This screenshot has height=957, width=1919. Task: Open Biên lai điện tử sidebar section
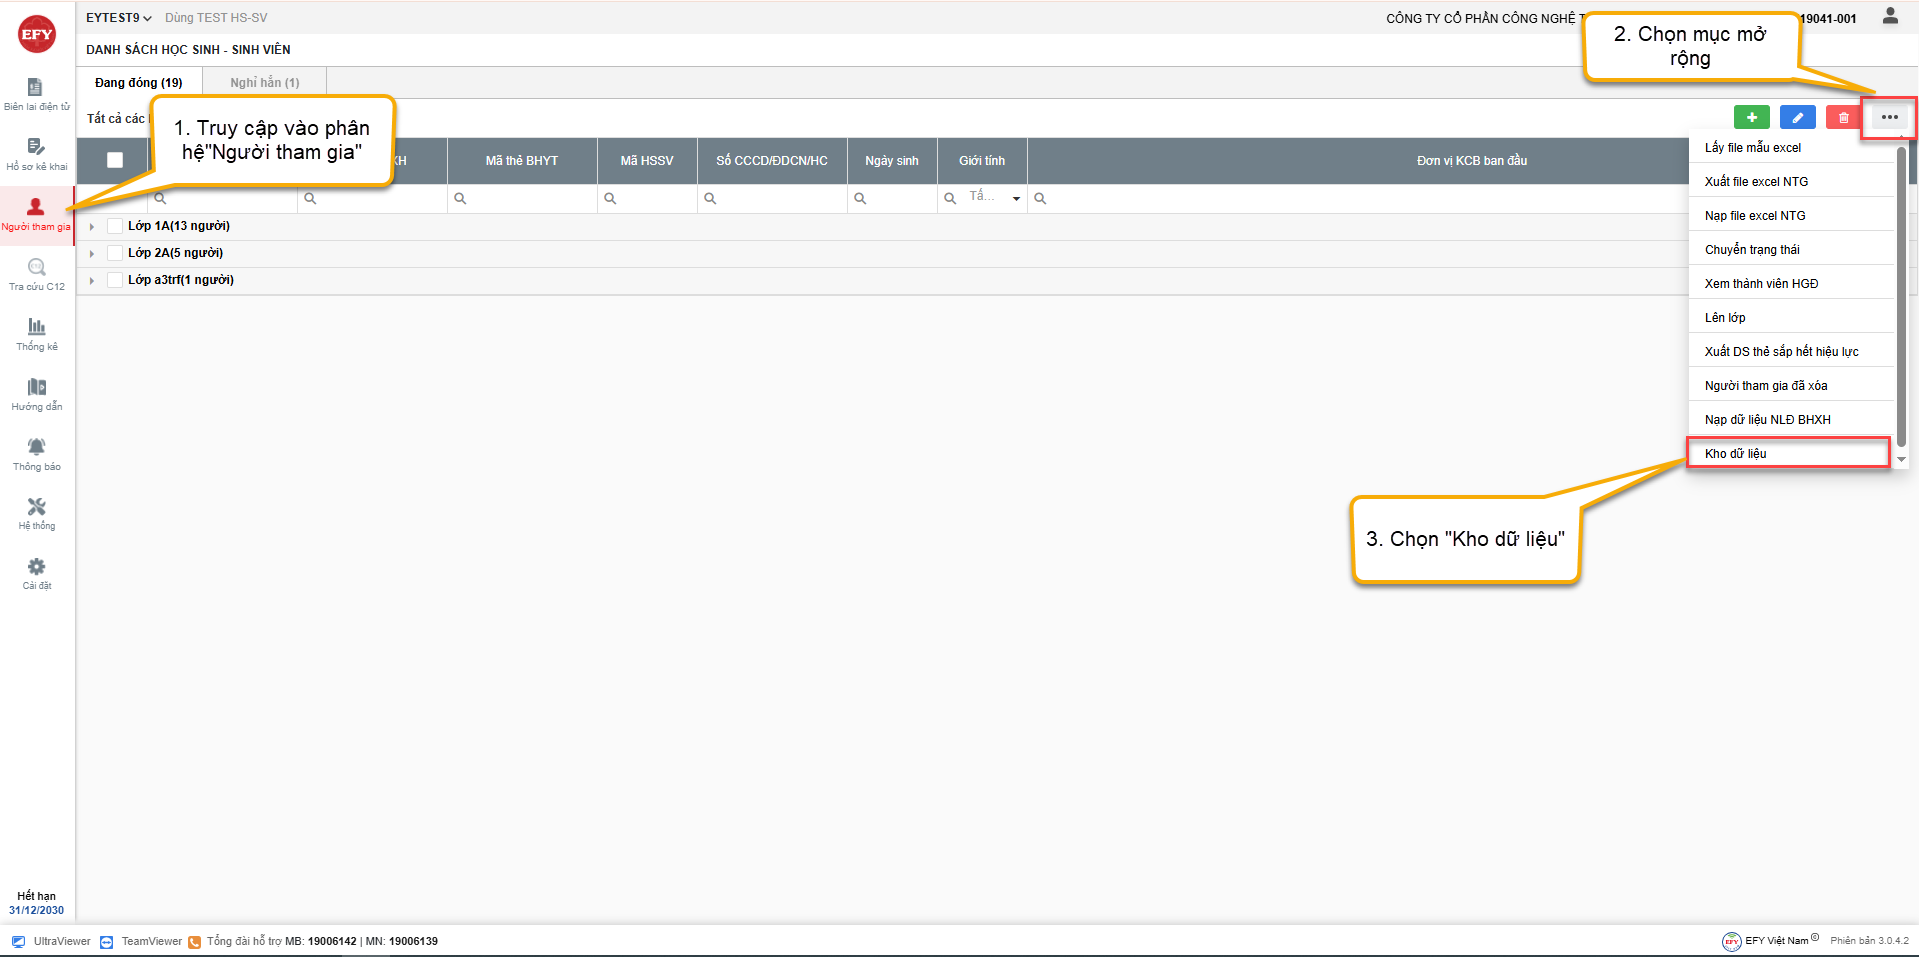(x=36, y=95)
